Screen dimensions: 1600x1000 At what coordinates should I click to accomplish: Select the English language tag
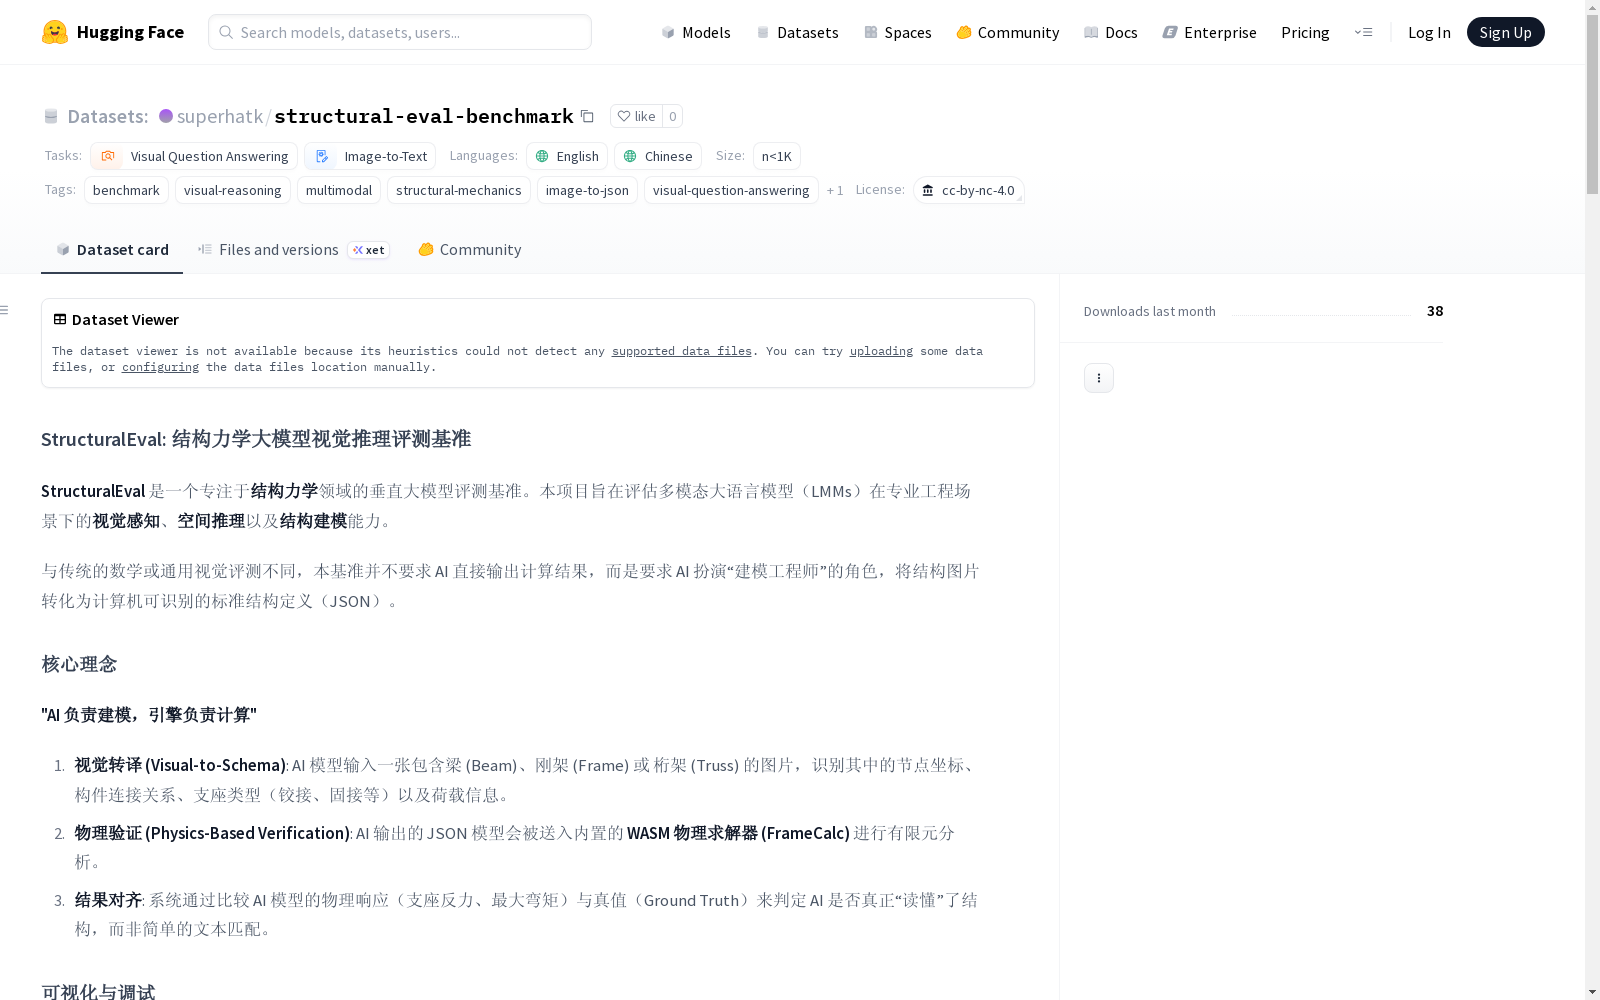point(567,156)
